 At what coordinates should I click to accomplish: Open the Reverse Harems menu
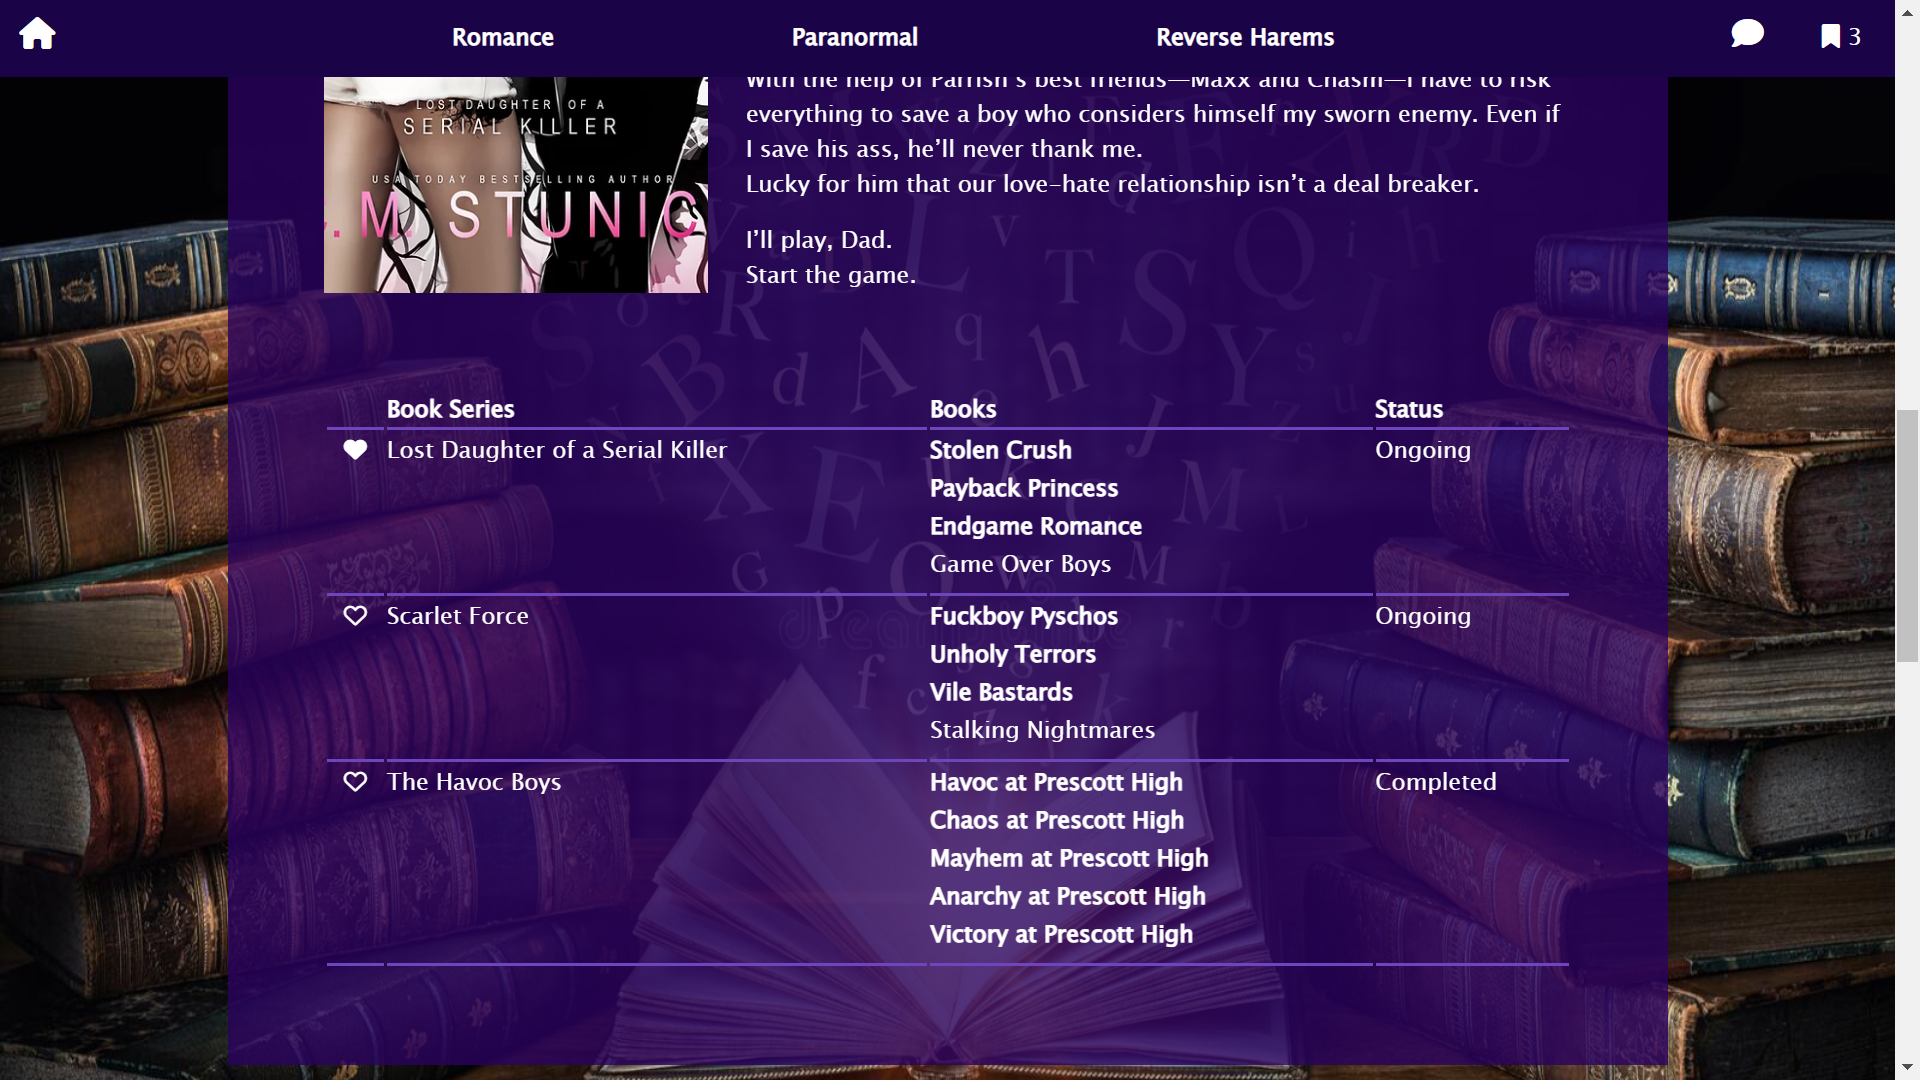[1244, 37]
